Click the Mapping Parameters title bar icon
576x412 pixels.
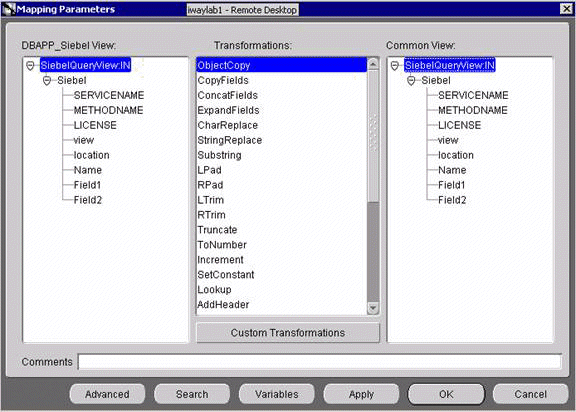coord(8,9)
